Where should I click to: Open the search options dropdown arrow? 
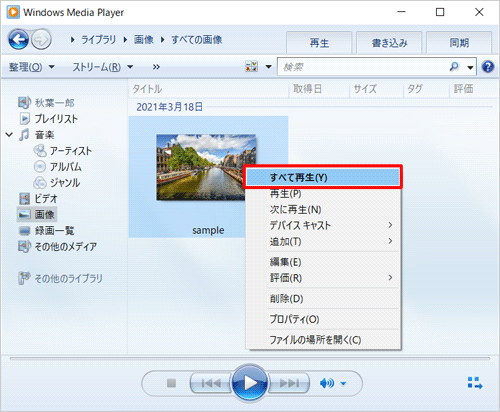click(470, 67)
